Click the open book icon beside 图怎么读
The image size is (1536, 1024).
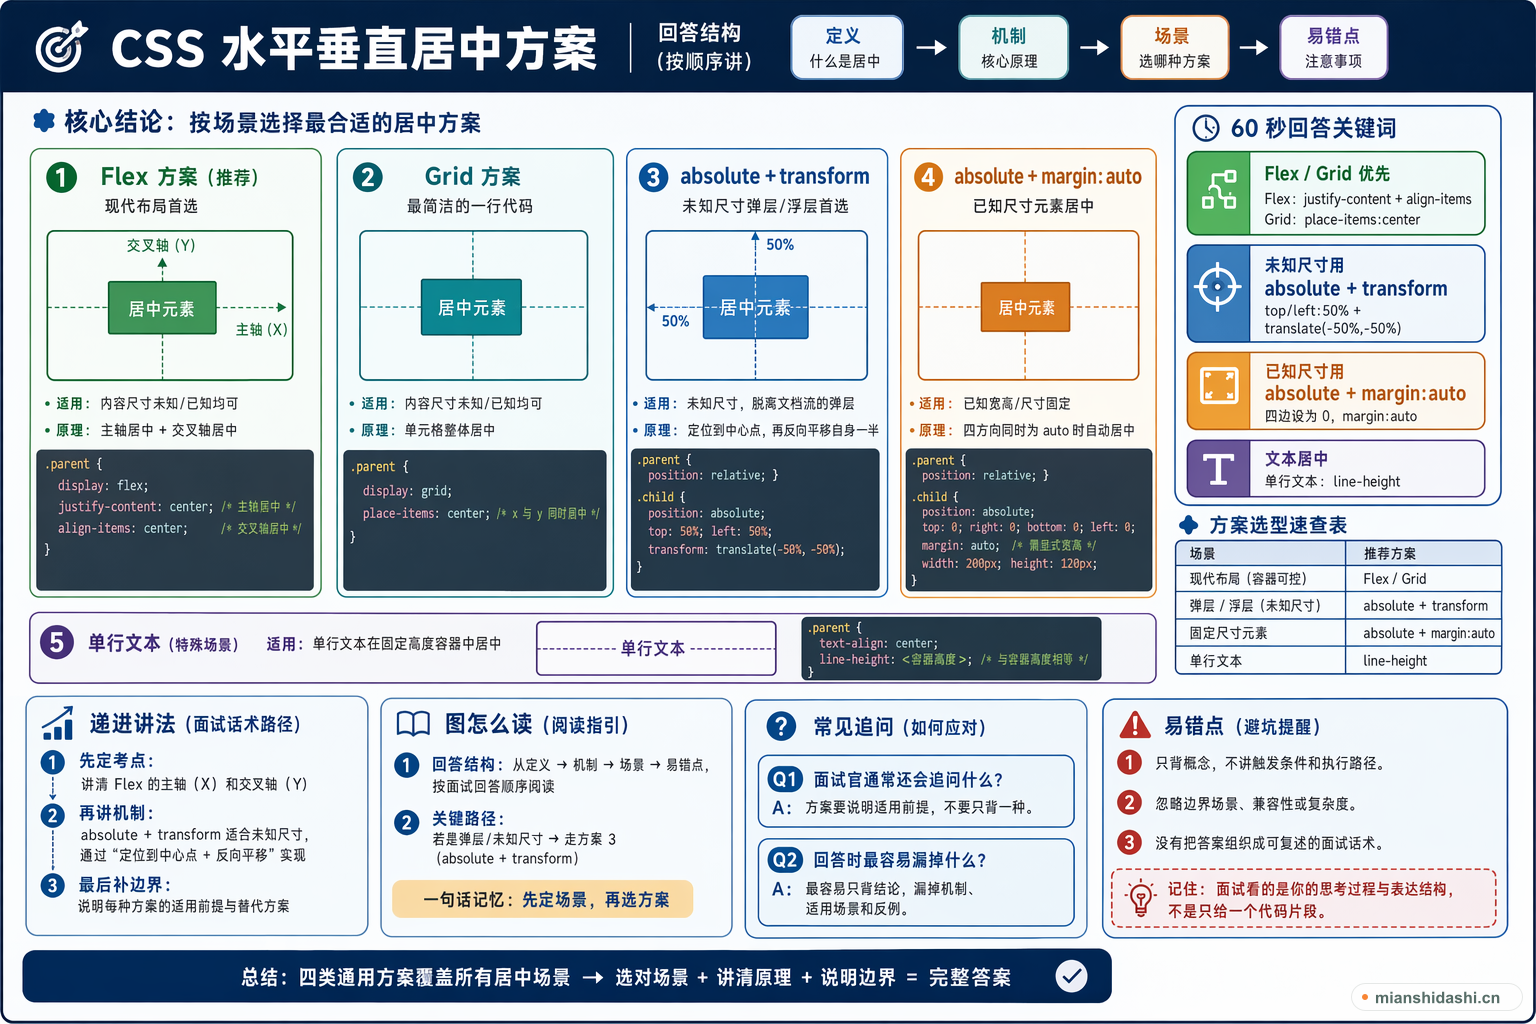(x=413, y=724)
